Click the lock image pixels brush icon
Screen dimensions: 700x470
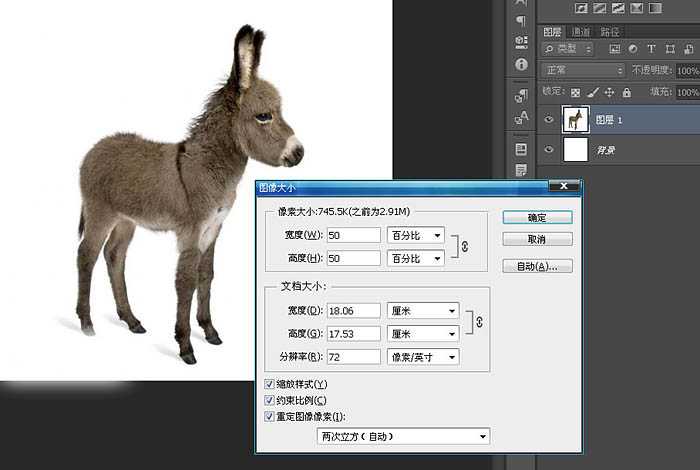point(592,92)
